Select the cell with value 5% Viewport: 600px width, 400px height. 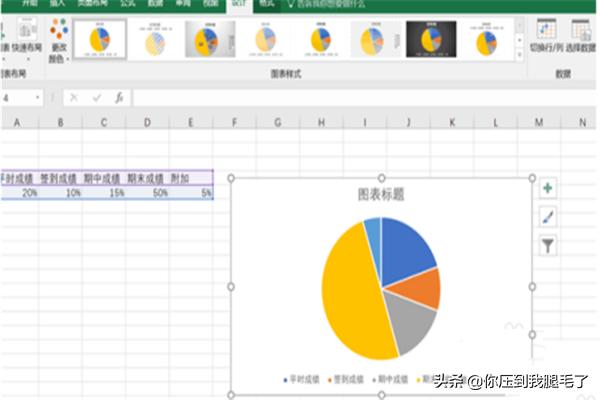tap(191, 193)
